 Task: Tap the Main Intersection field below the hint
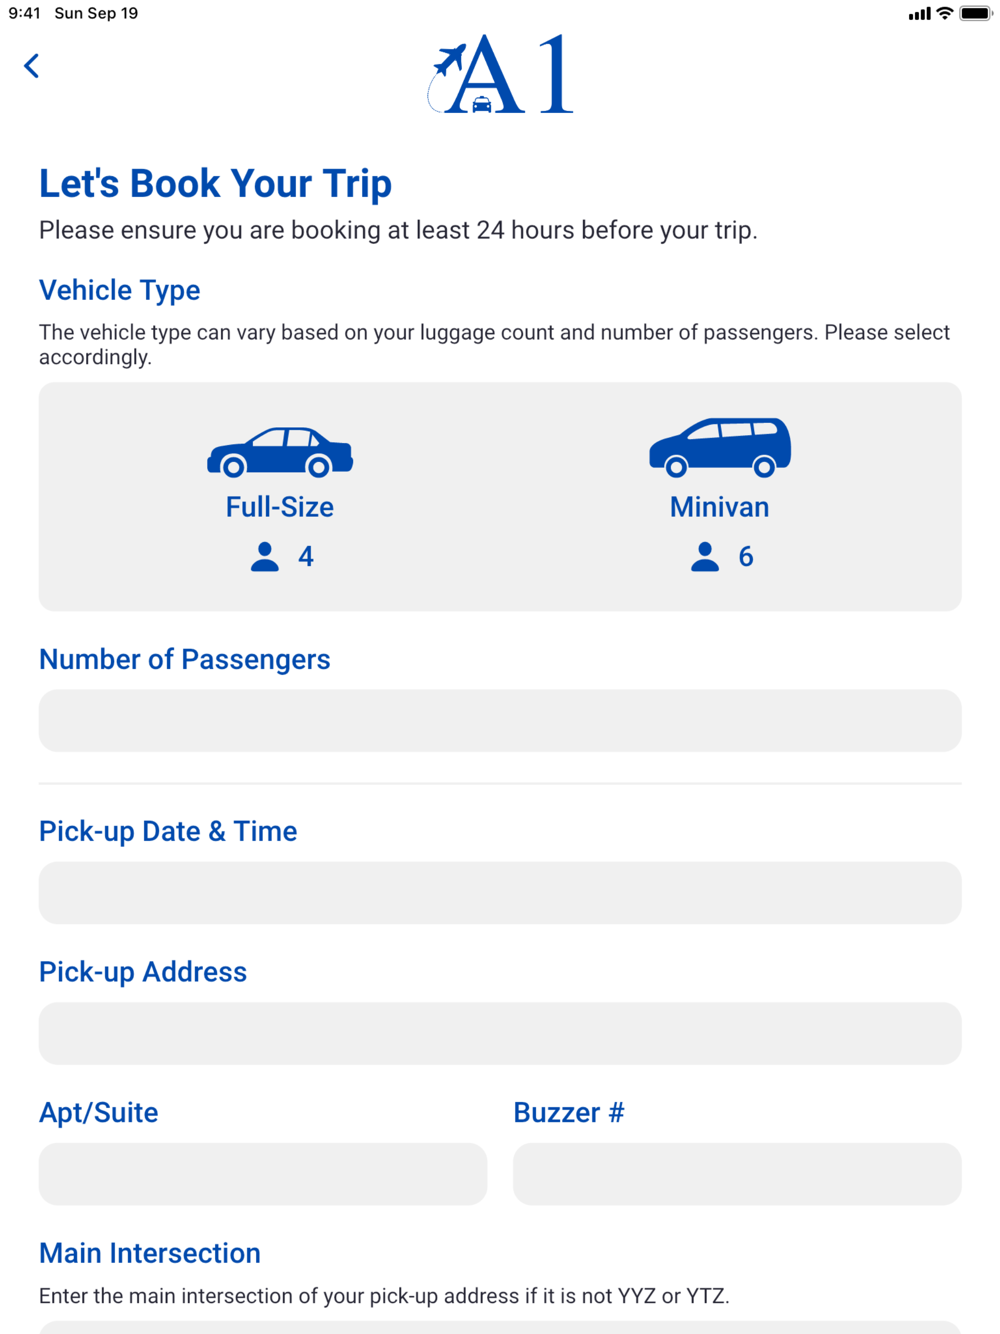click(x=500, y=1327)
